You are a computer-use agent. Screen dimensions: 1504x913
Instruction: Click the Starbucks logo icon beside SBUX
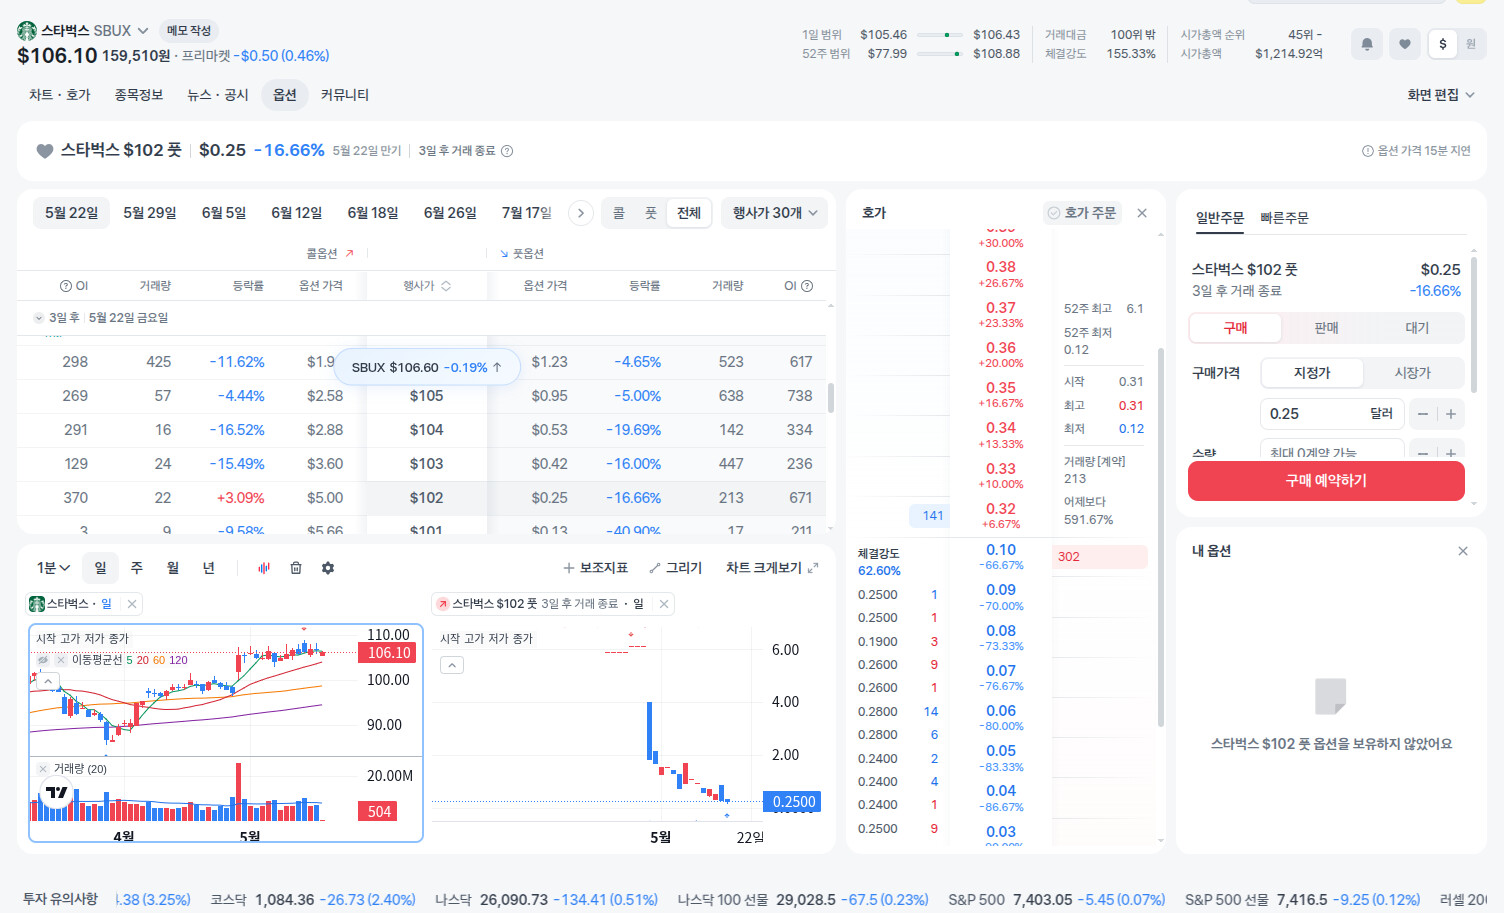click(x=27, y=31)
